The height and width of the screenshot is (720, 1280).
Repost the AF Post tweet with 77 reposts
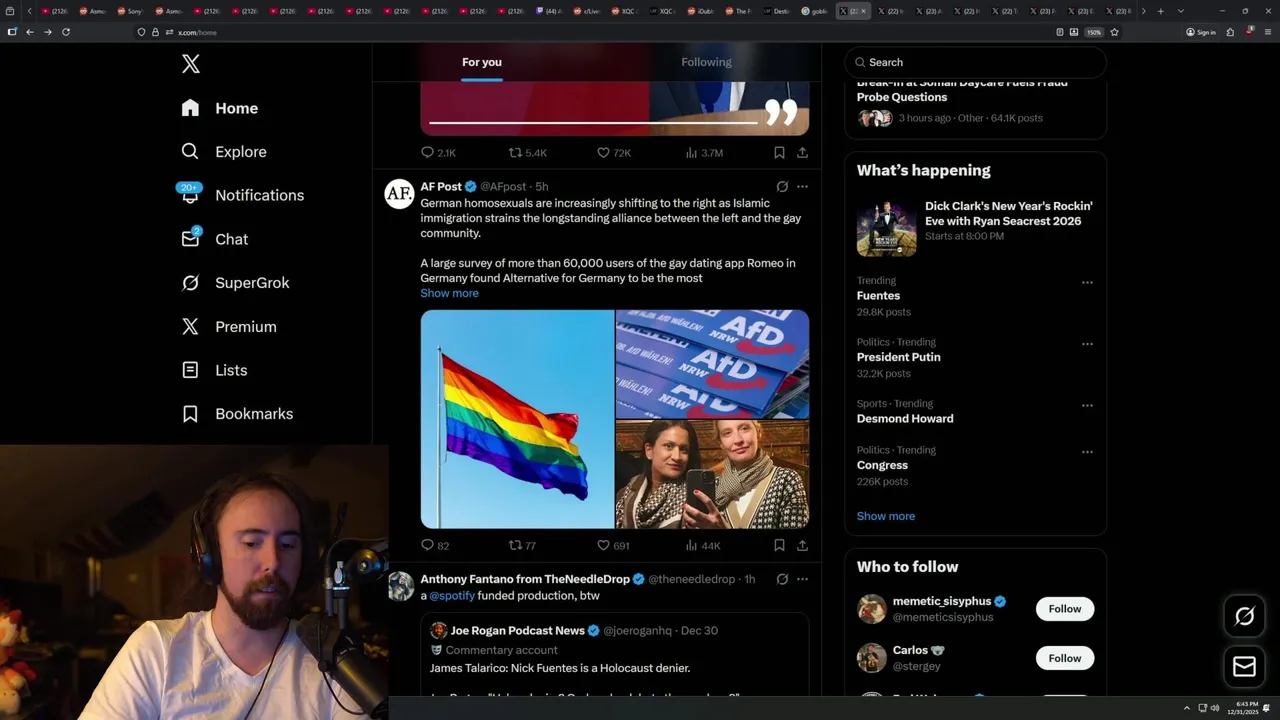(523, 545)
